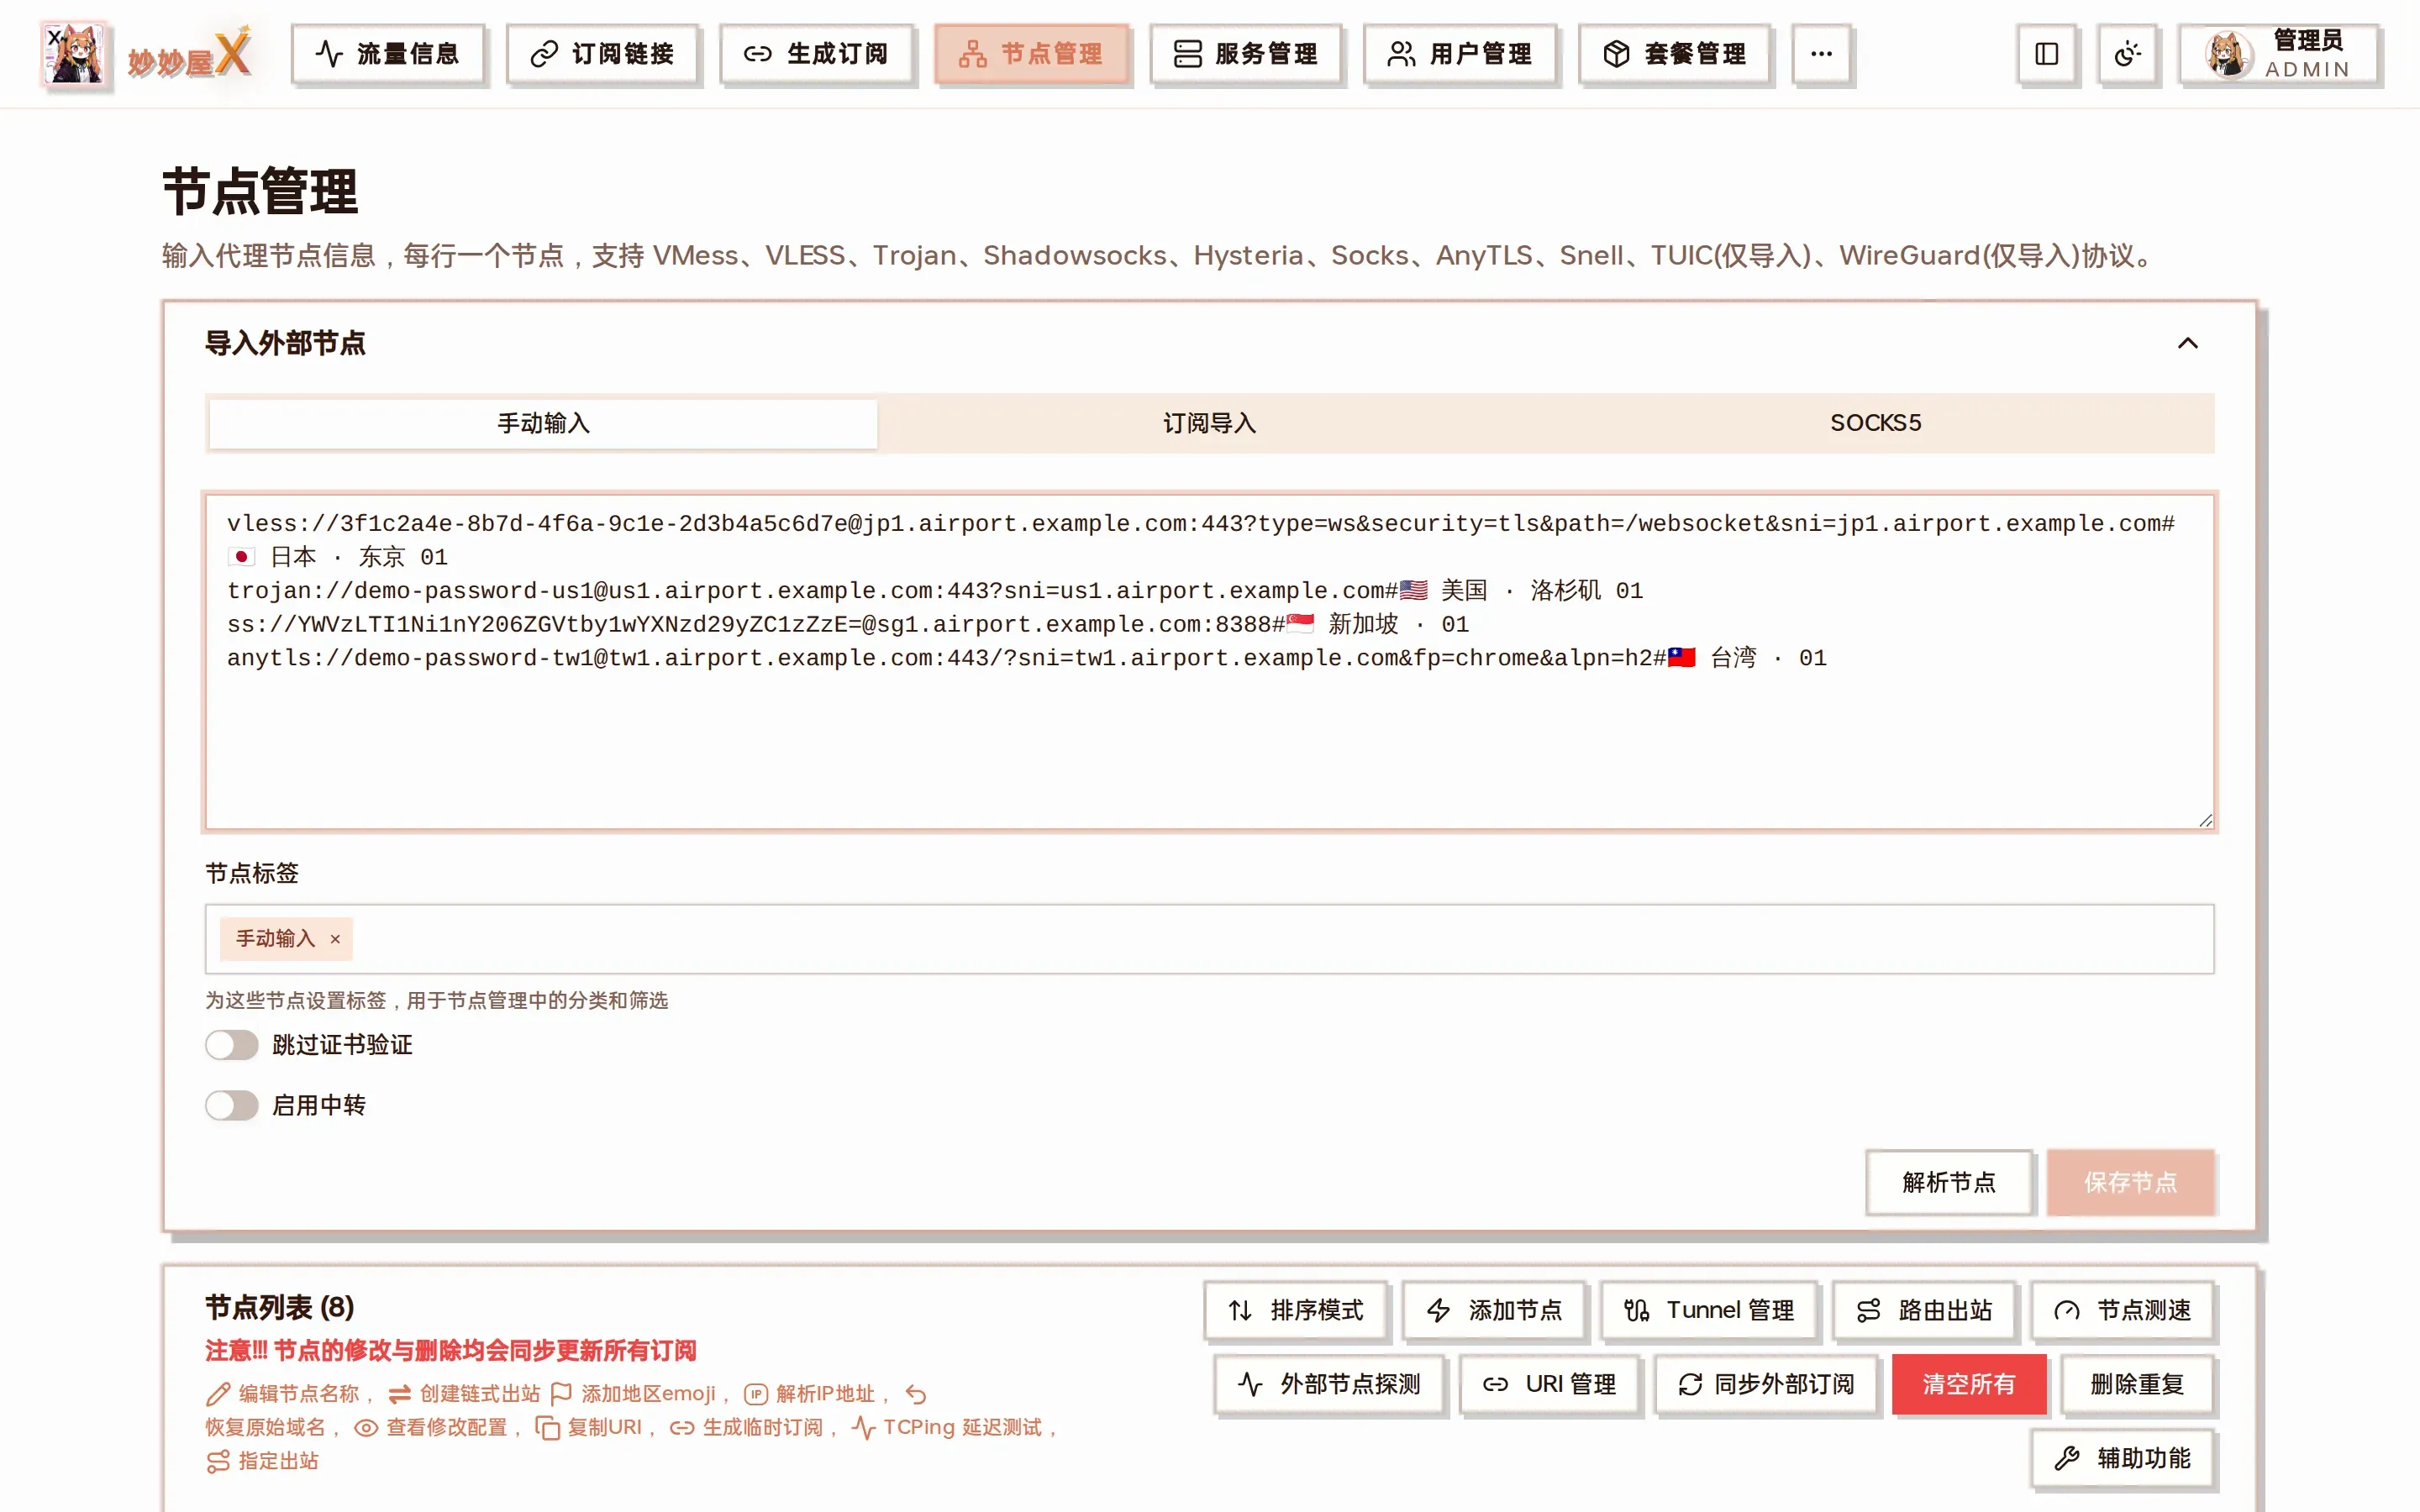Click the resize handle of the textarea
Viewport: 2420px width, 1512px height.
pyautogui.click(x=2205, y=820)
